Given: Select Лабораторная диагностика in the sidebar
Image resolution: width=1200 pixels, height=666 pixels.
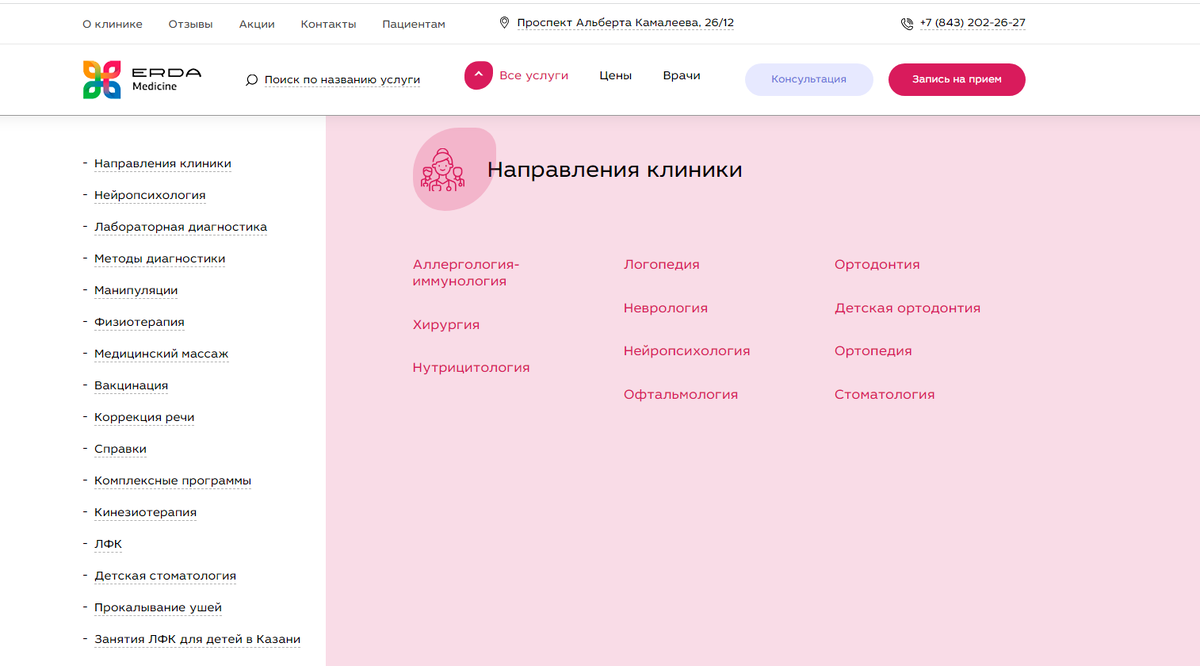Looking at the screenshot, I should (x=181, y=227).
